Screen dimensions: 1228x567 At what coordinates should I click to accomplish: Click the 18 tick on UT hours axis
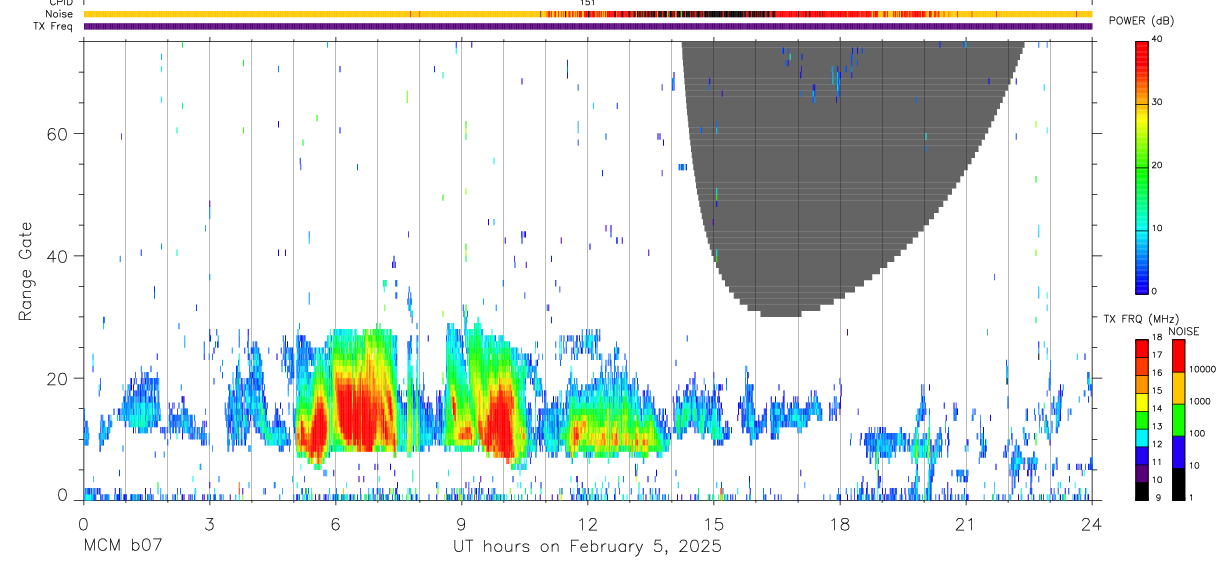click(x=840, y=524)
